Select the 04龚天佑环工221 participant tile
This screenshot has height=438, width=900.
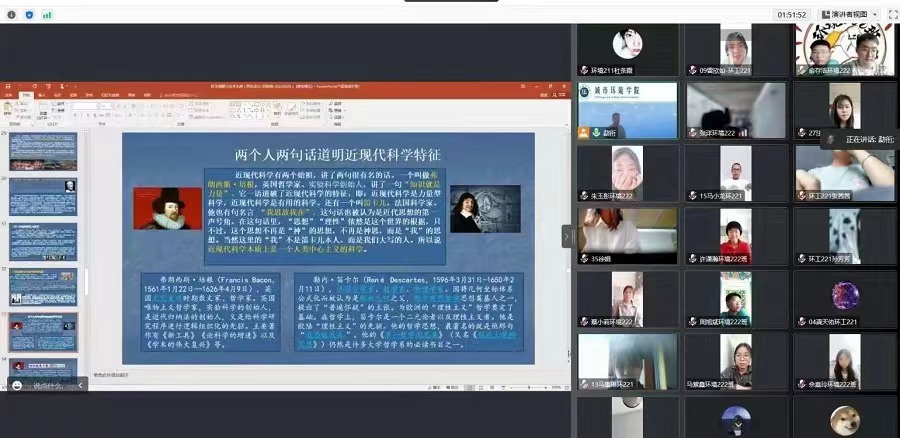click(845, 298)
